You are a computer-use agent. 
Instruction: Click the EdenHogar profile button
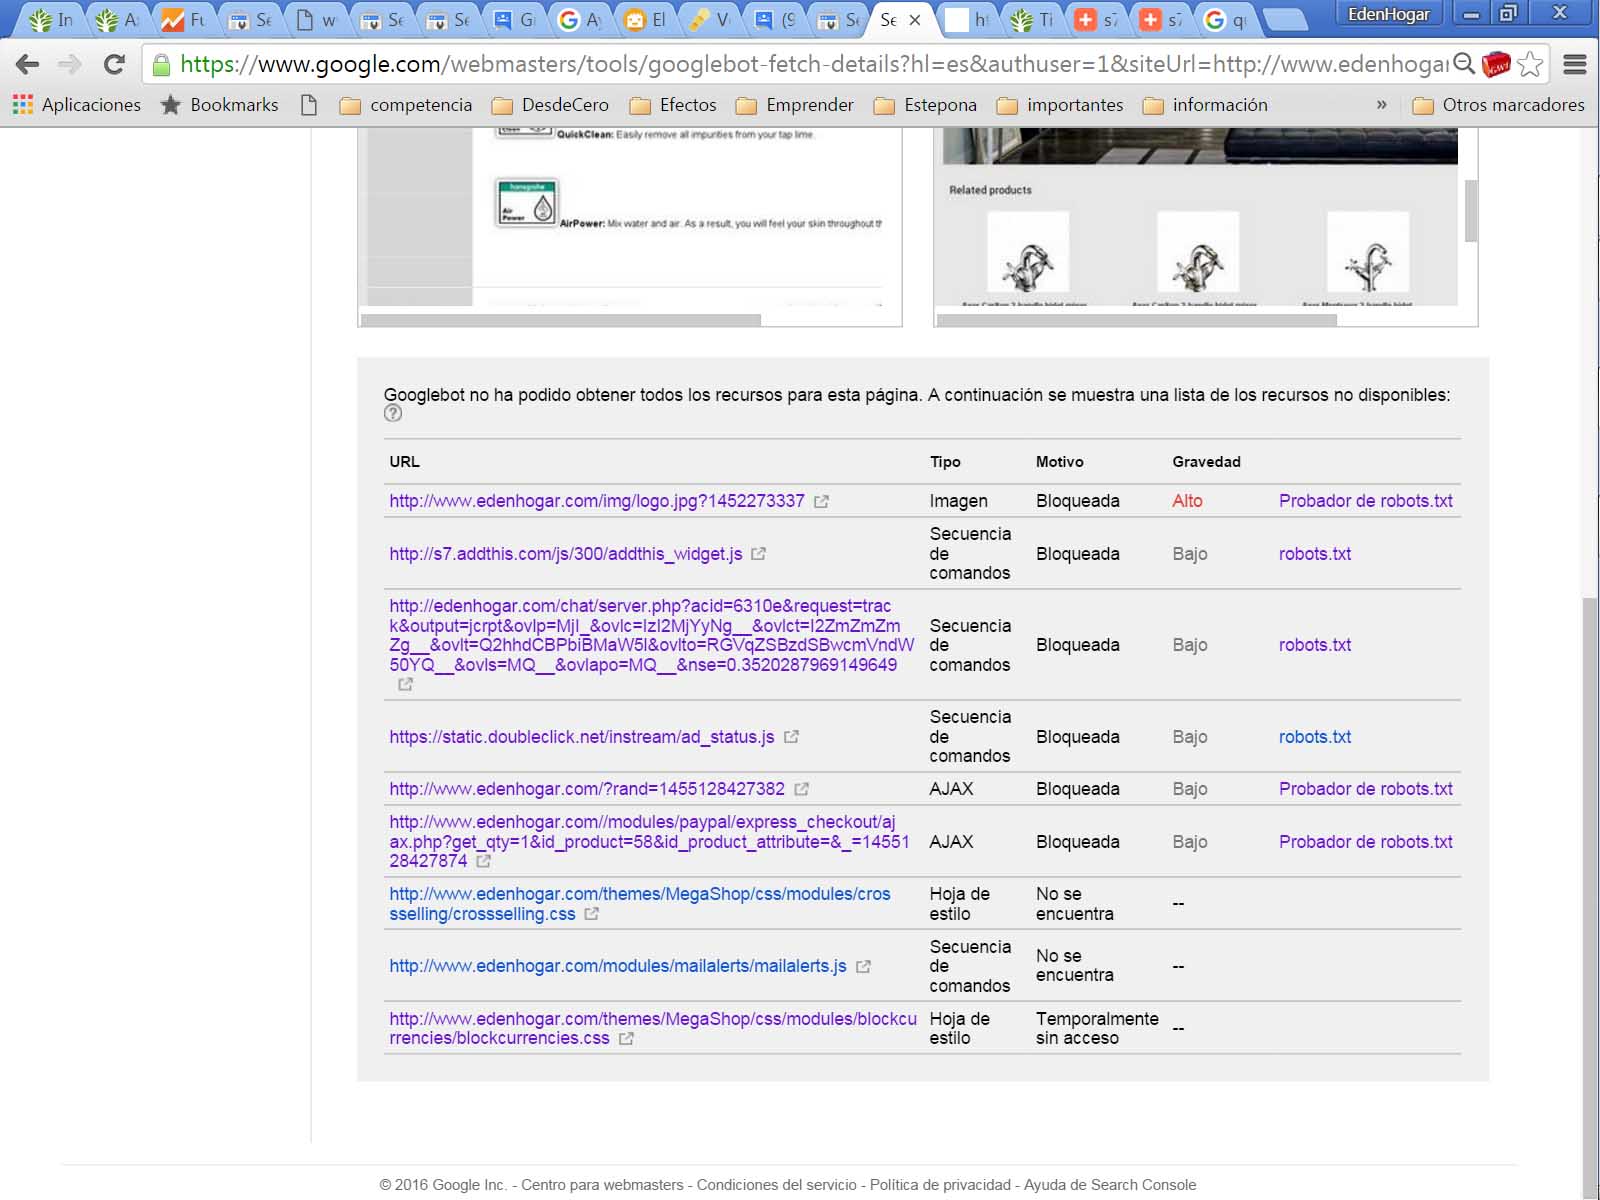pos(1388,14)
